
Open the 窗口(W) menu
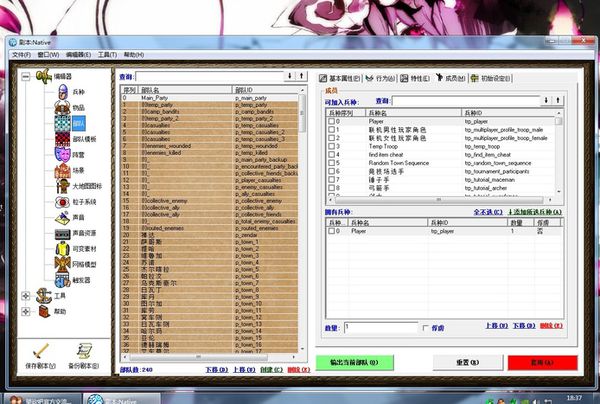[48, 55]
